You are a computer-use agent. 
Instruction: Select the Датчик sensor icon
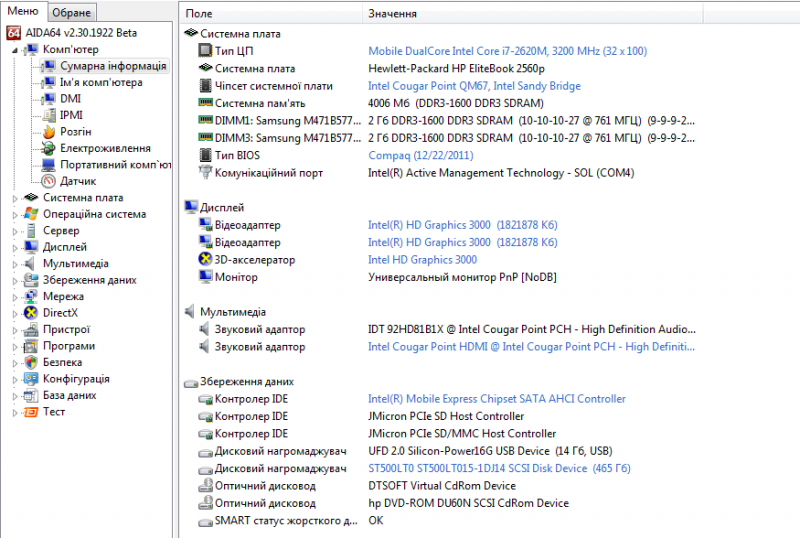point(48,181)
